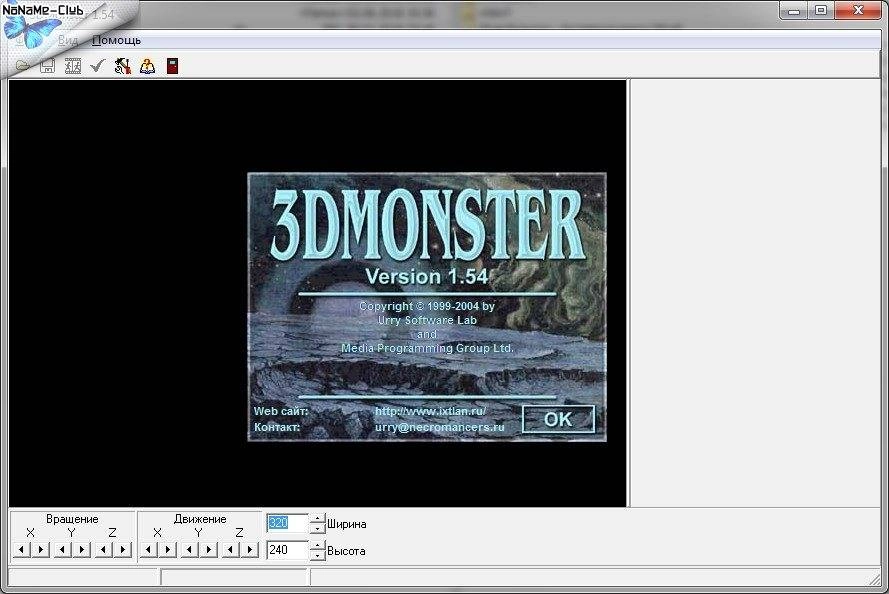889x594 pixels.
Task: Click the grey checkmark toolbar icon
Action: [x=98, y=66]
